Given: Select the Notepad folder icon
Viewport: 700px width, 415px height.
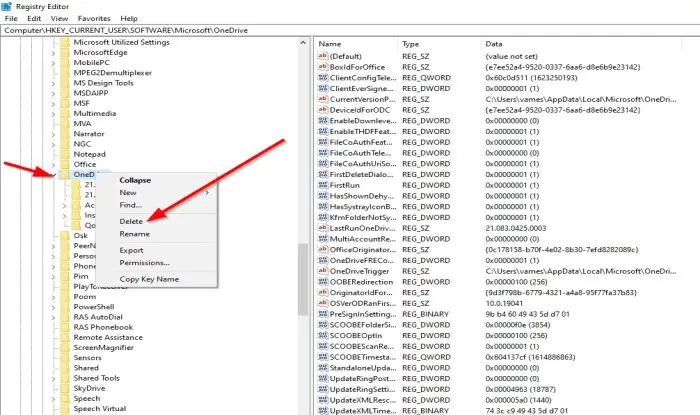Looking at the screenshot, I should click(65, 154).
